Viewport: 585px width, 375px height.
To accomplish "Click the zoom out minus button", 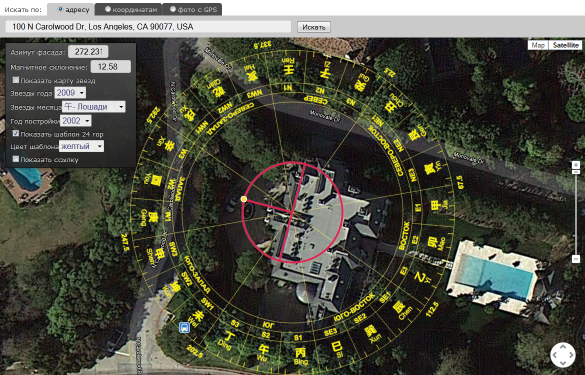I will click(x=576, y=259).
